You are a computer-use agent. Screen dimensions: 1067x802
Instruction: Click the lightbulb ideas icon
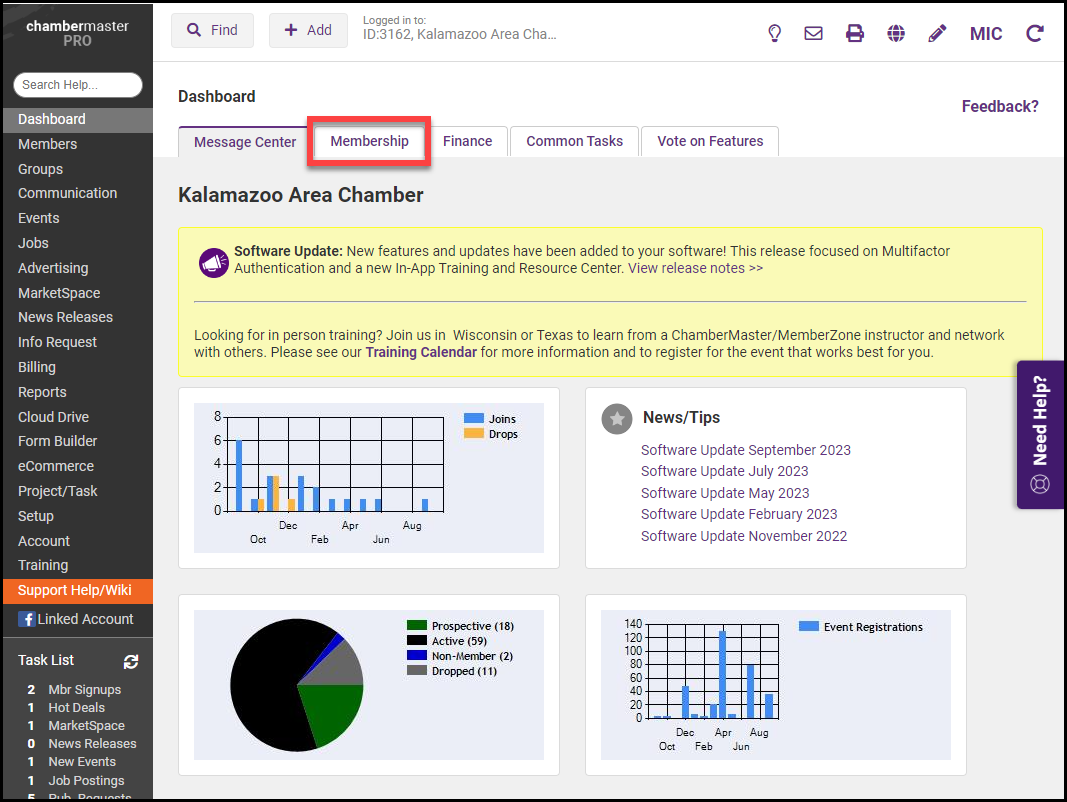coord(774,33)
